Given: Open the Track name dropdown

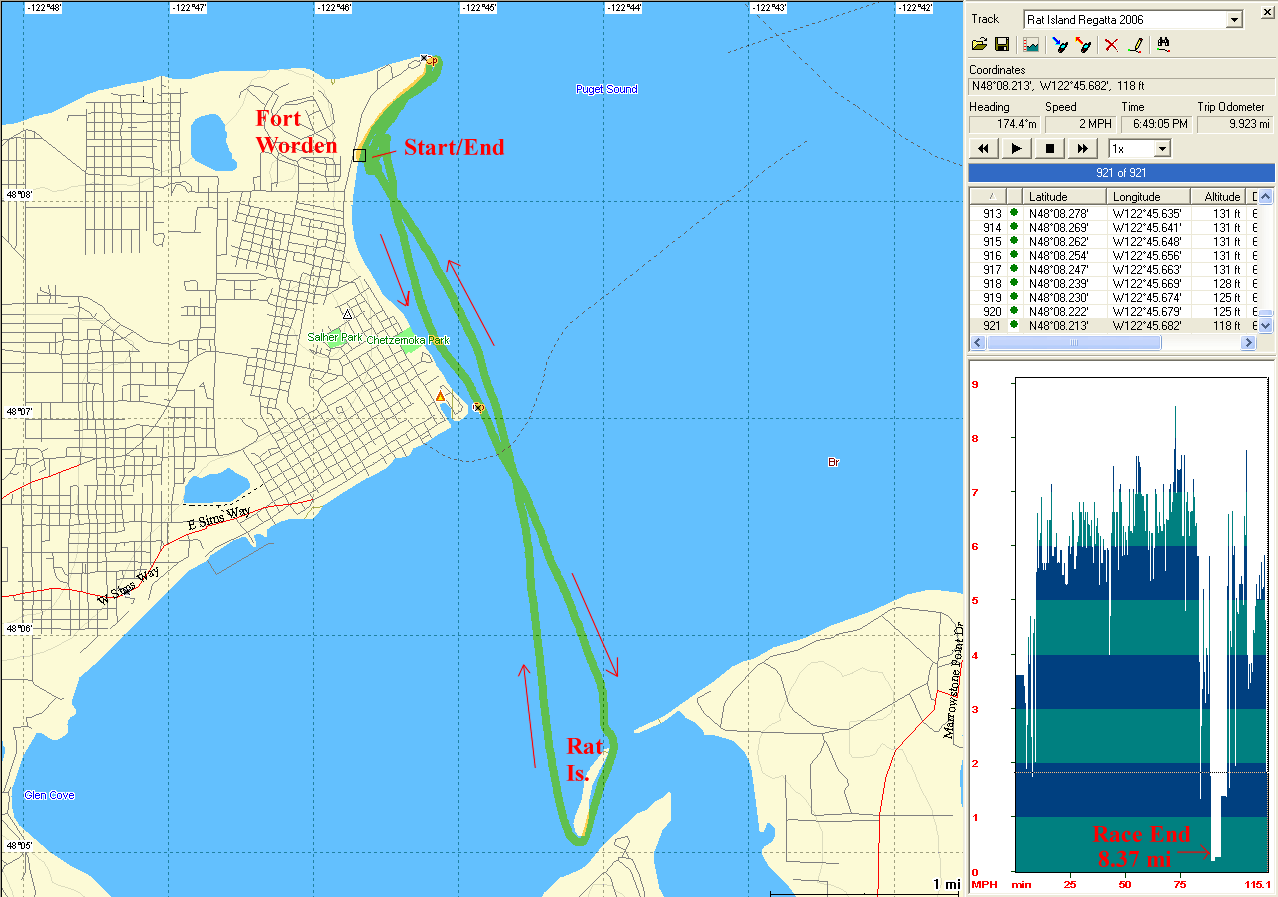Looking at the screenshot, I should [x=1234, y=20].
